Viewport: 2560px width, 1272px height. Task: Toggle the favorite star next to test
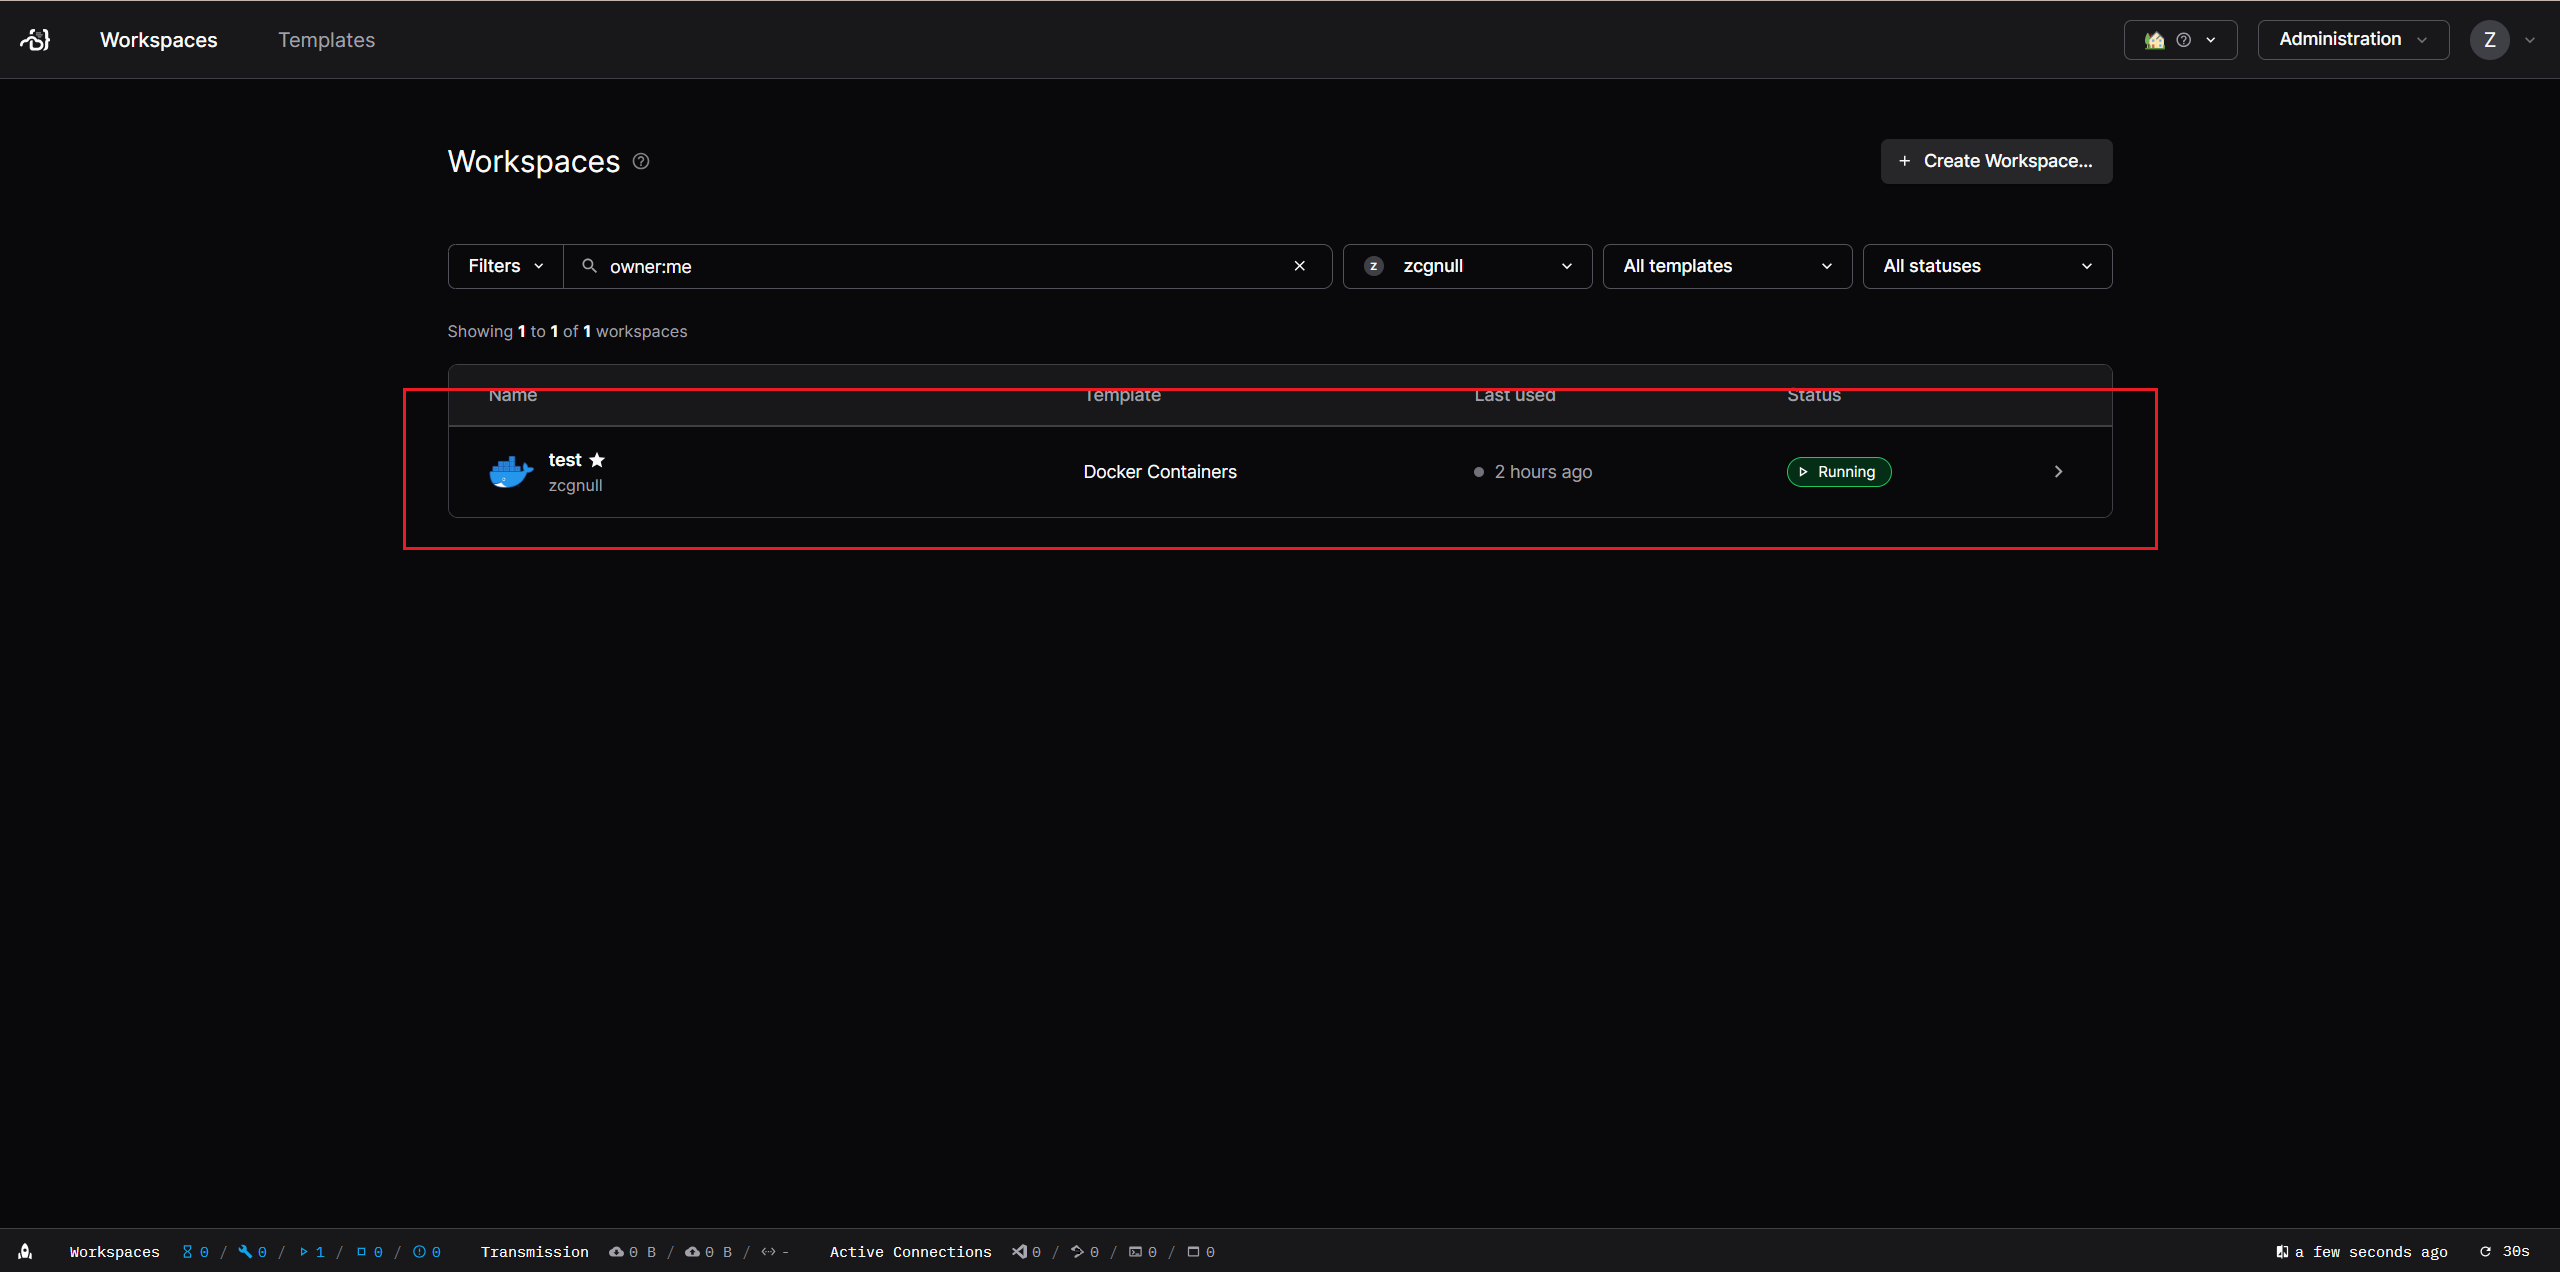pos(597,460)
